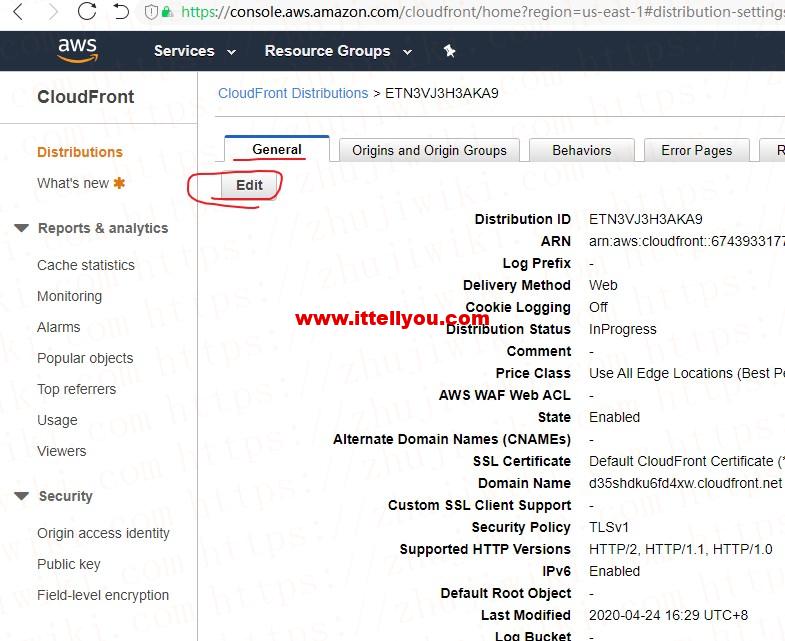This screenshot has width=785, height=641.
Task: Open the Monitoring page
Action: [69, 296]
